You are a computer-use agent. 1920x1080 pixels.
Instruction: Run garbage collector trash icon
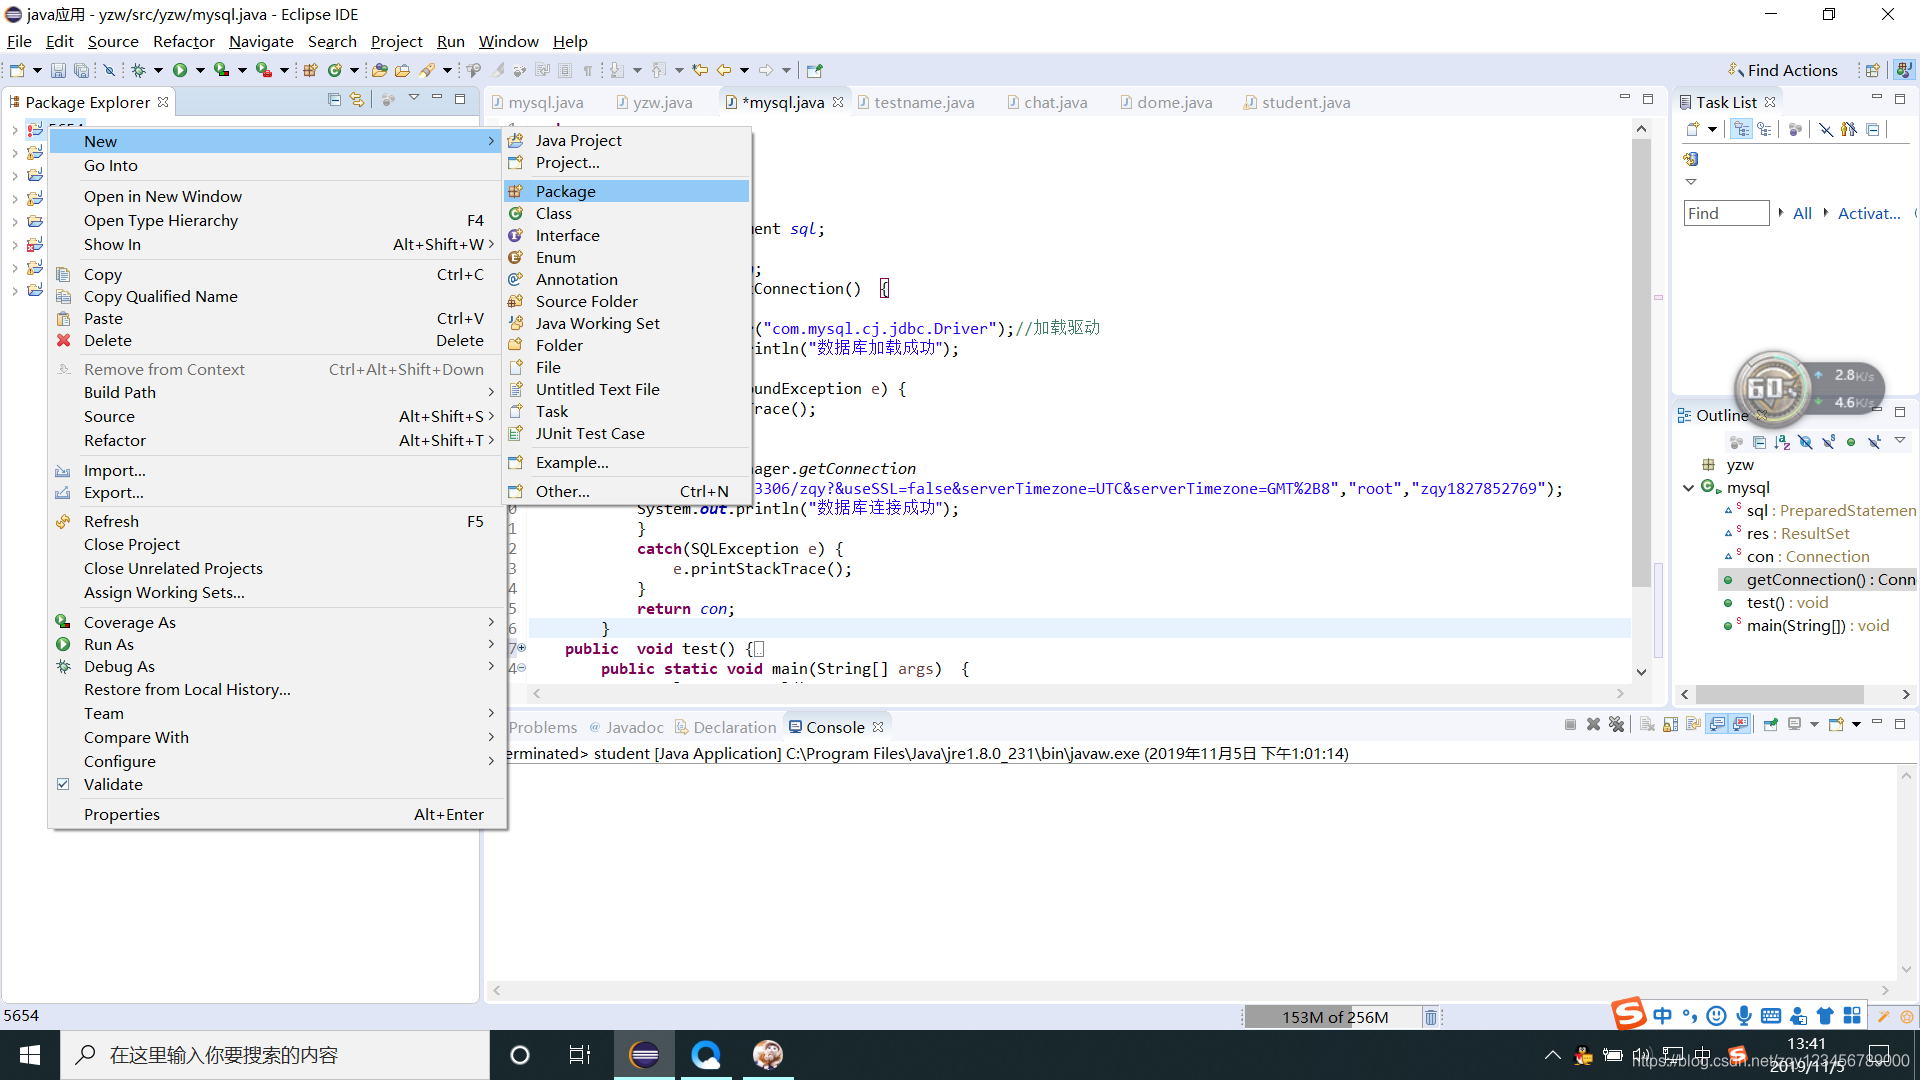pos(1431,1017)
